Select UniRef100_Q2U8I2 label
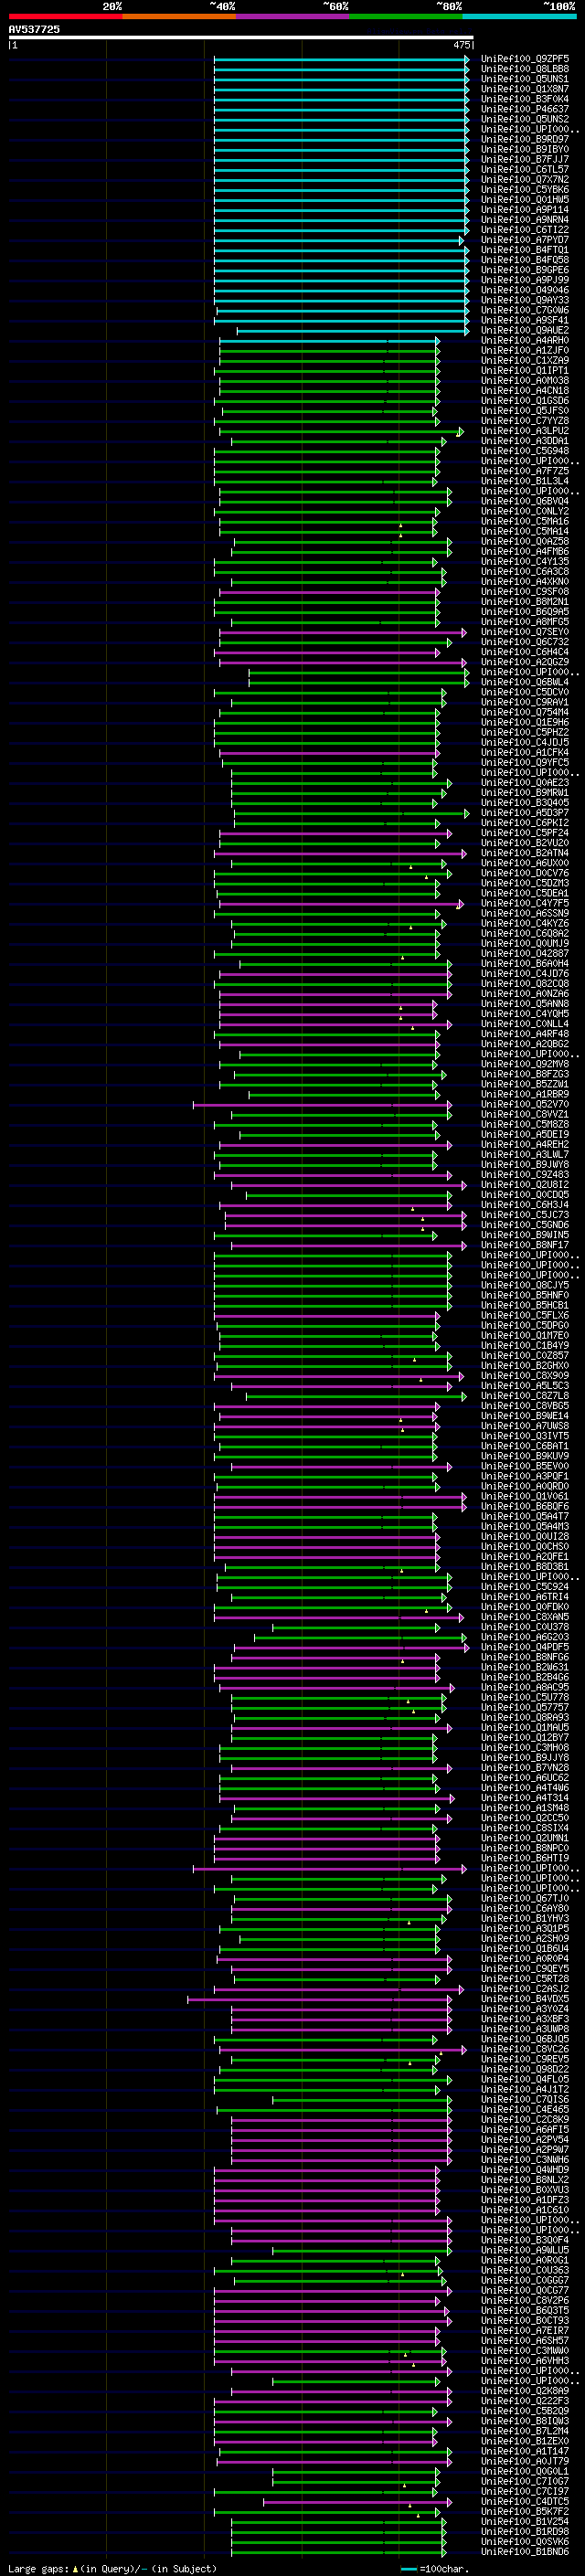Image resolution: width=585 pixels, height=2576 pixels. [525, 1184]
